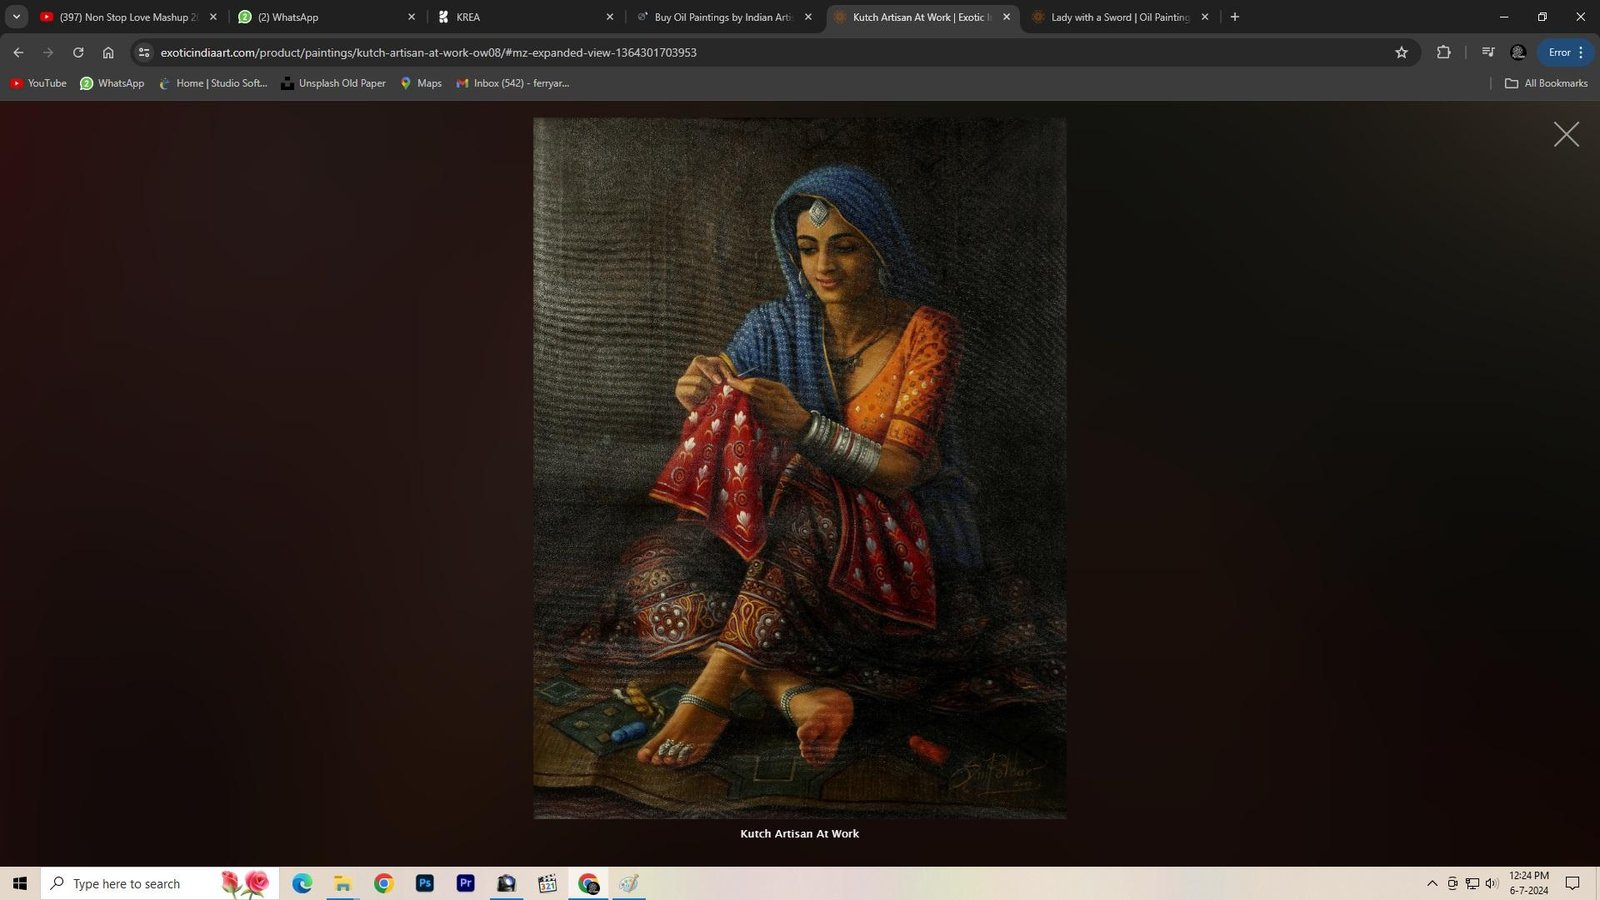Image resolution: width=1600 pixels, height=900 pixels.
Task: Launch Photoshop from the taskbar
Action: point(425,883)
